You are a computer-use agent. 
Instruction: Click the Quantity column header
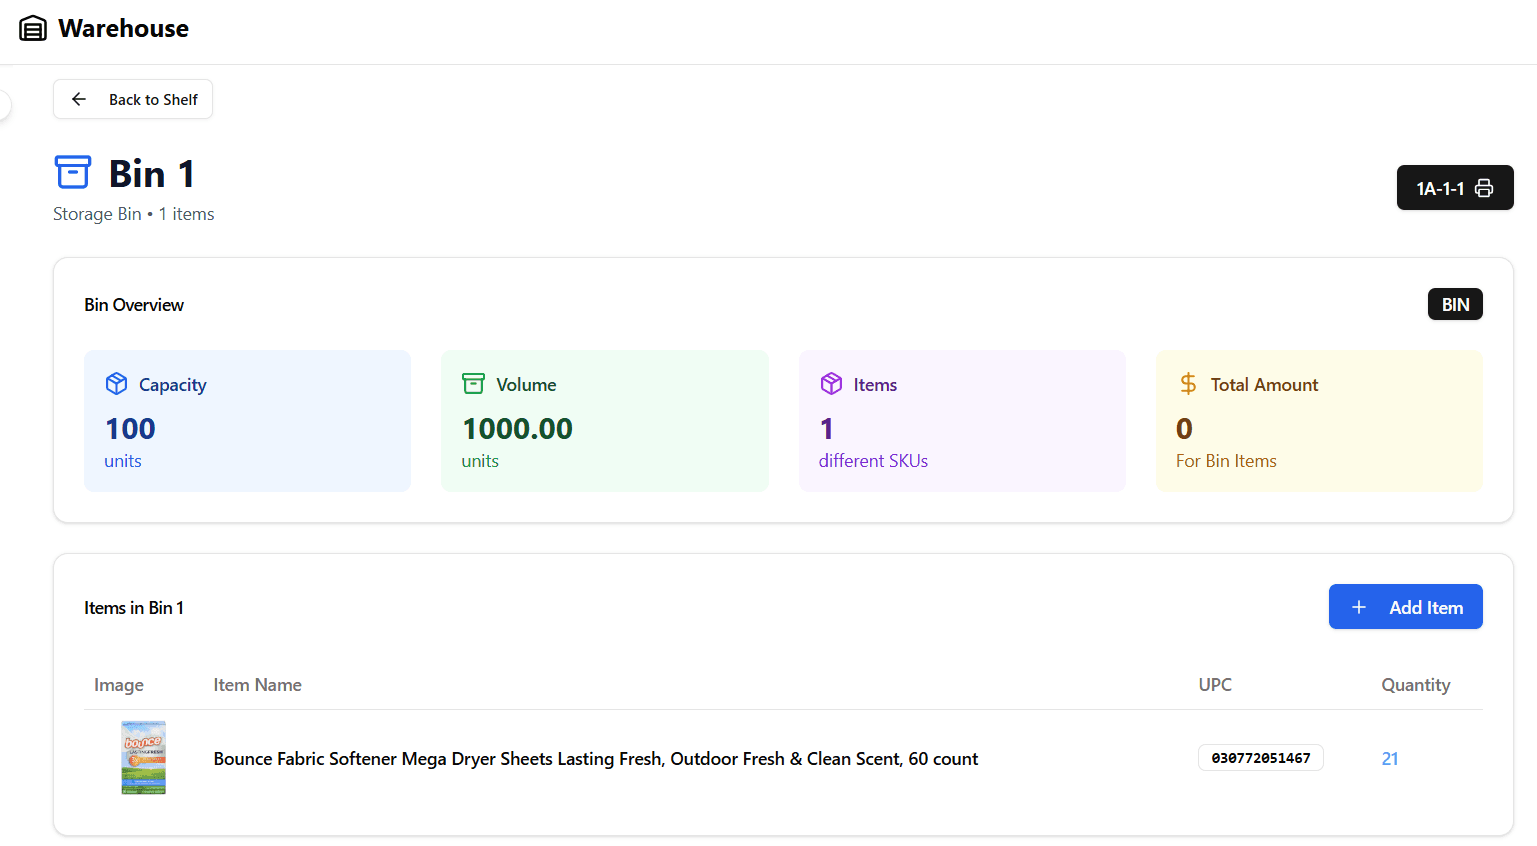1415,685
